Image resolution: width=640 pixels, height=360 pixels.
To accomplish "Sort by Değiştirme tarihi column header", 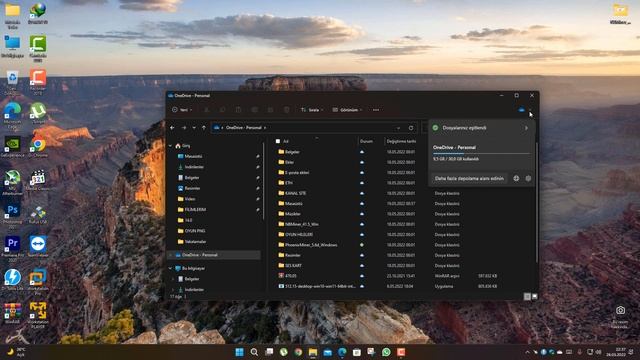I will 401,141.
